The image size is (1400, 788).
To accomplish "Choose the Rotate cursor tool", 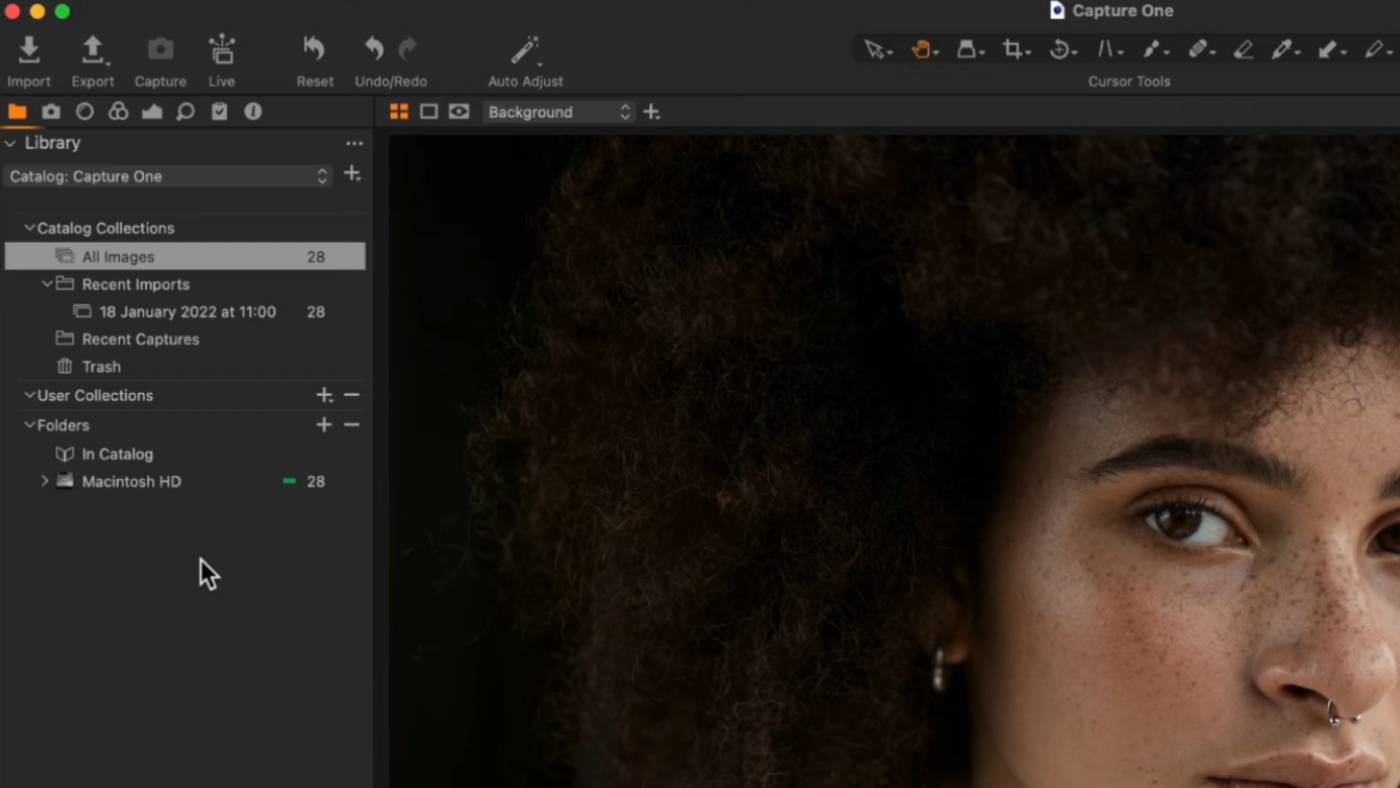I will [1060, 49].
